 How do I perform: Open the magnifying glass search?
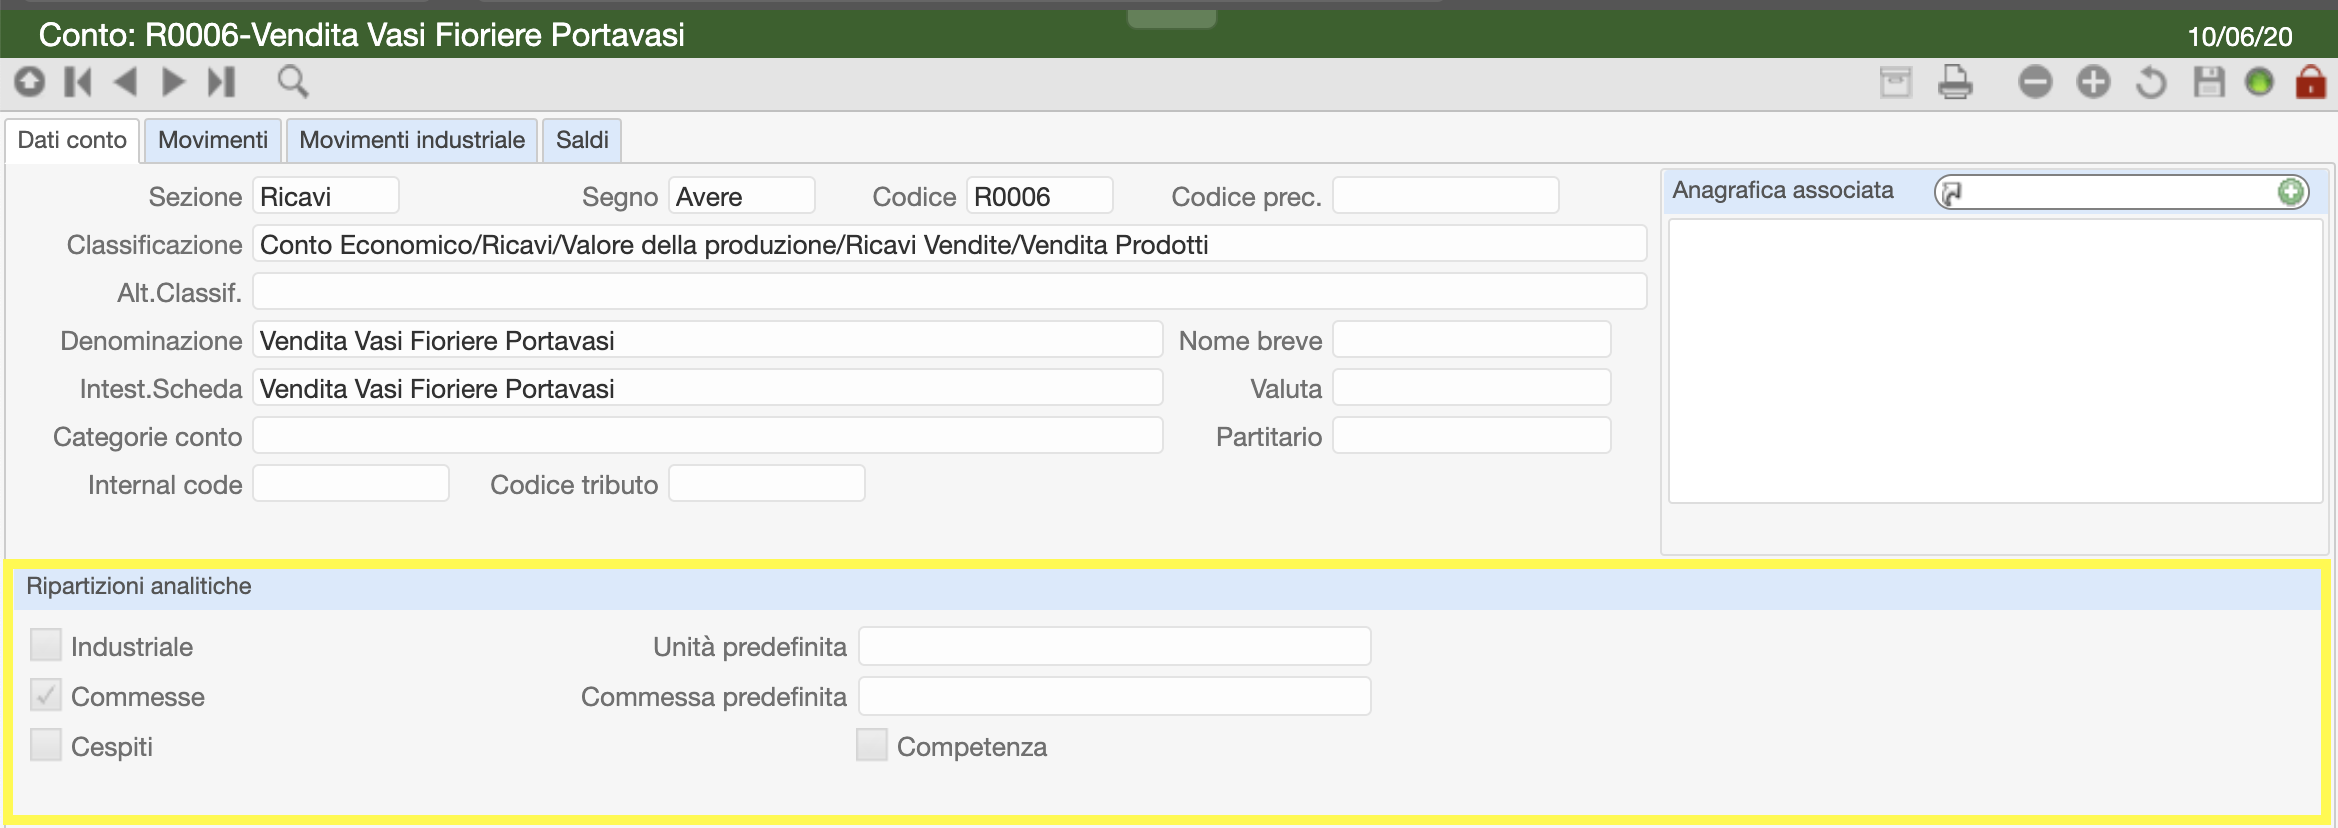pos(293,81)
